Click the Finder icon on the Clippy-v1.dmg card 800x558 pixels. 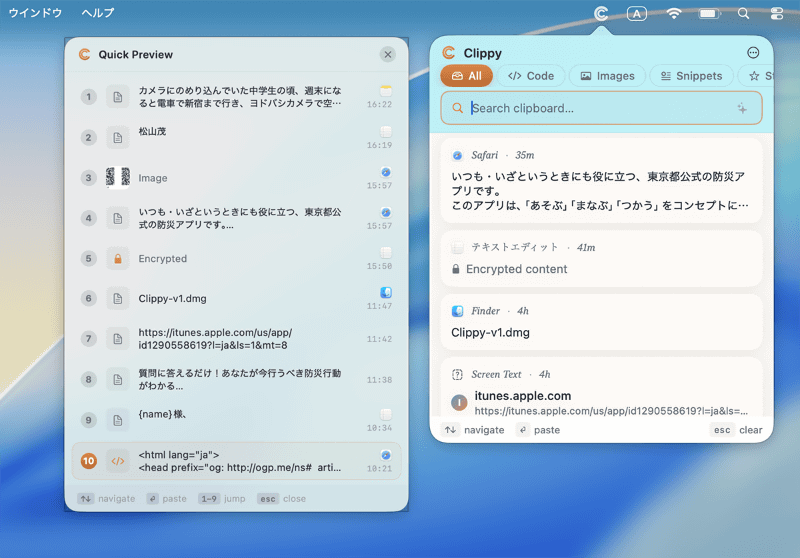pos(458,311)
